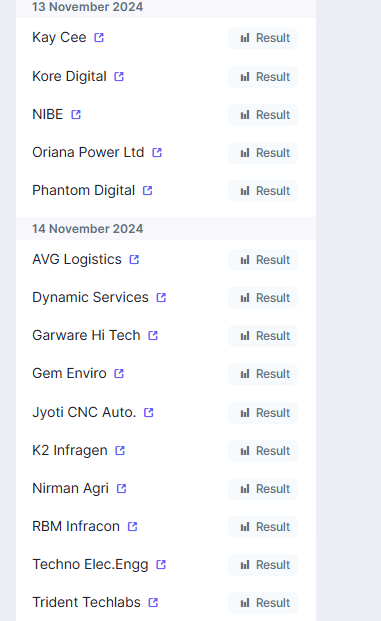Open the Kore Digital company name
Image resolution: width=381 pixels, height=621 pixels.
point(69,76)
